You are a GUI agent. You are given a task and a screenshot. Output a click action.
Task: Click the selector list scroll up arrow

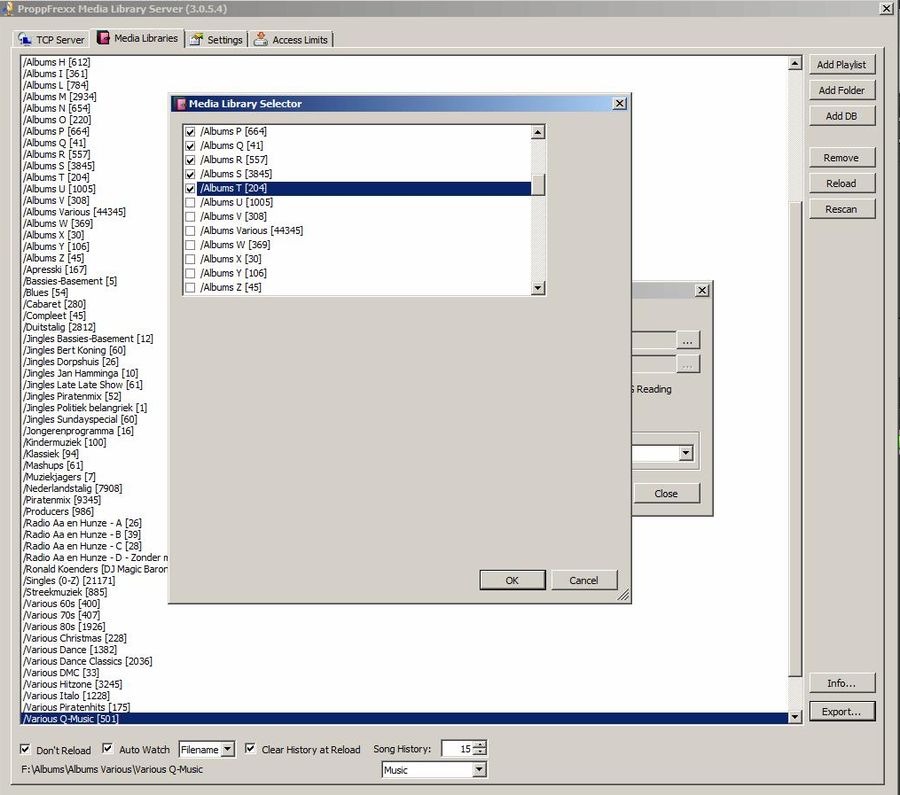pos(538,133)
